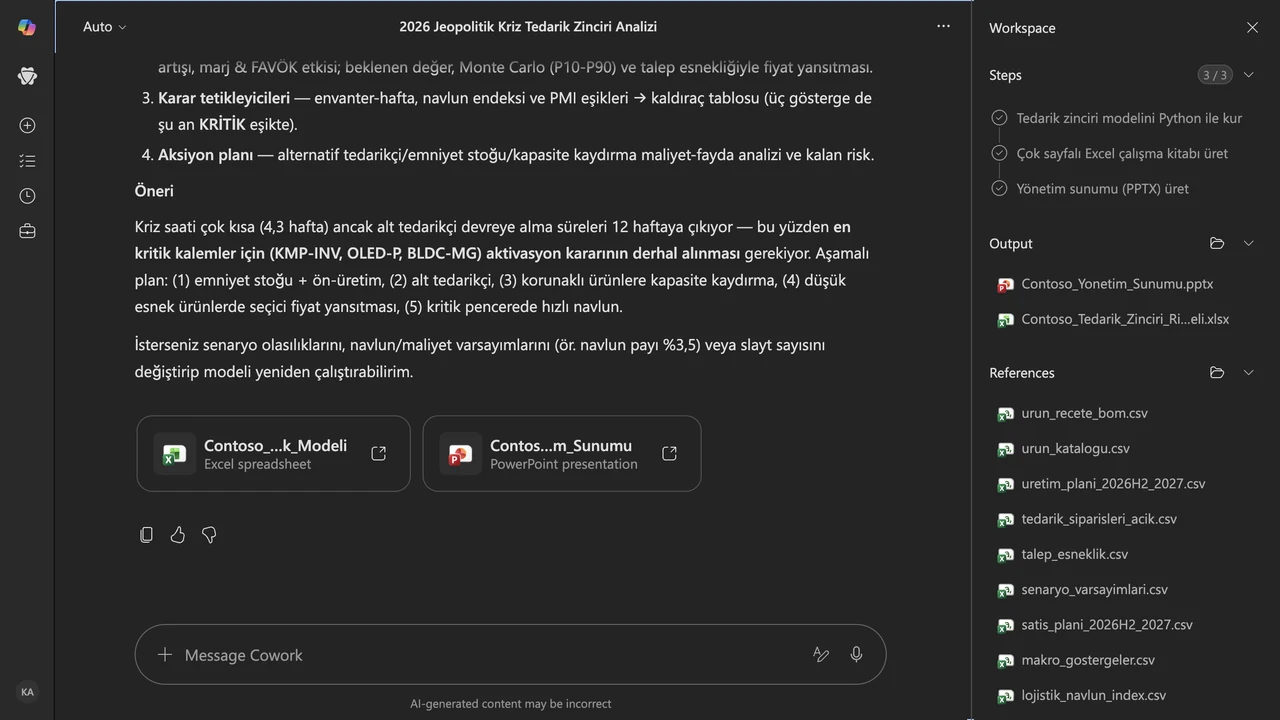Select step Tedarik zinciri modelini Python ile kur
The width and height of the screenshot is (1280, 720).
[1128, 118]
